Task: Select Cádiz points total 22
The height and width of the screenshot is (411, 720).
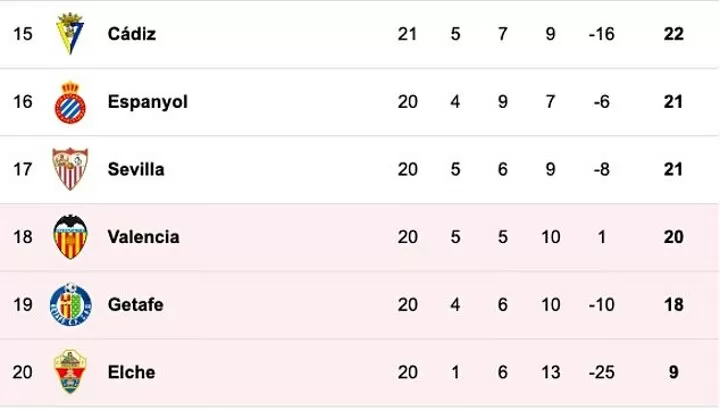Action: click(674, 34)
